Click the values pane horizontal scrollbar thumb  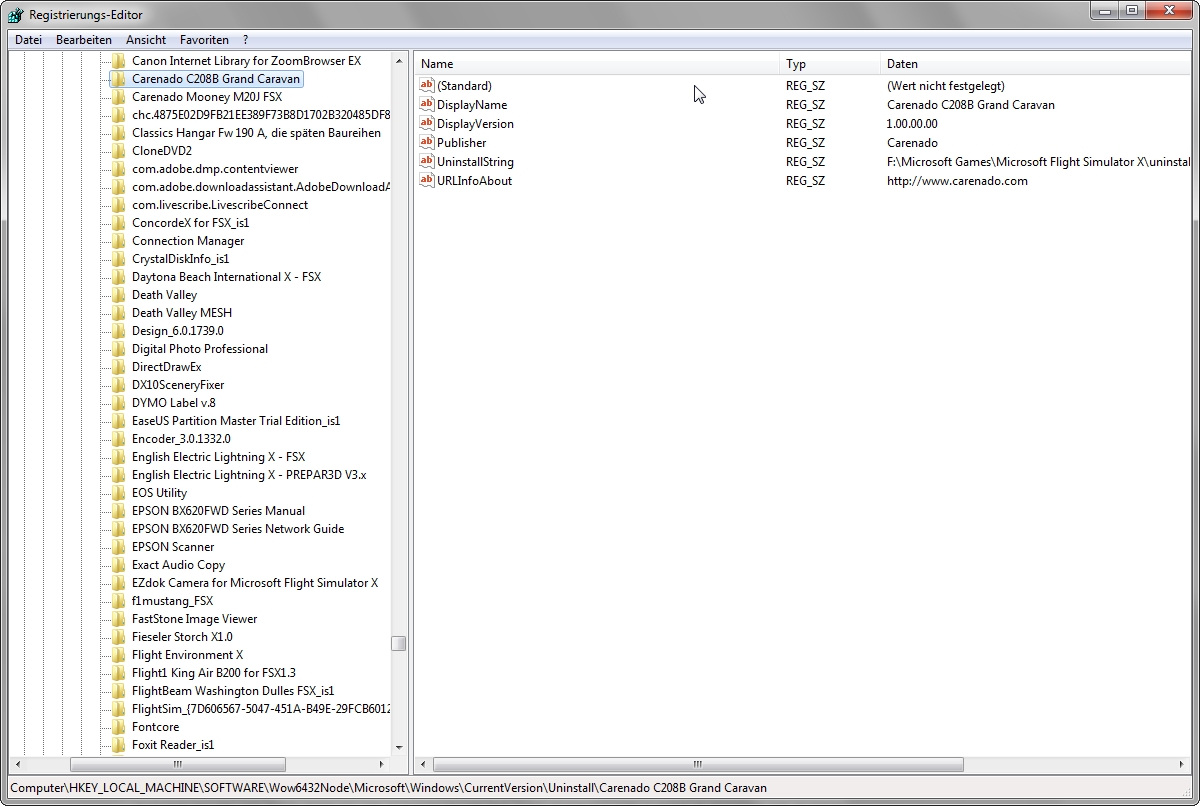point(697,765)
